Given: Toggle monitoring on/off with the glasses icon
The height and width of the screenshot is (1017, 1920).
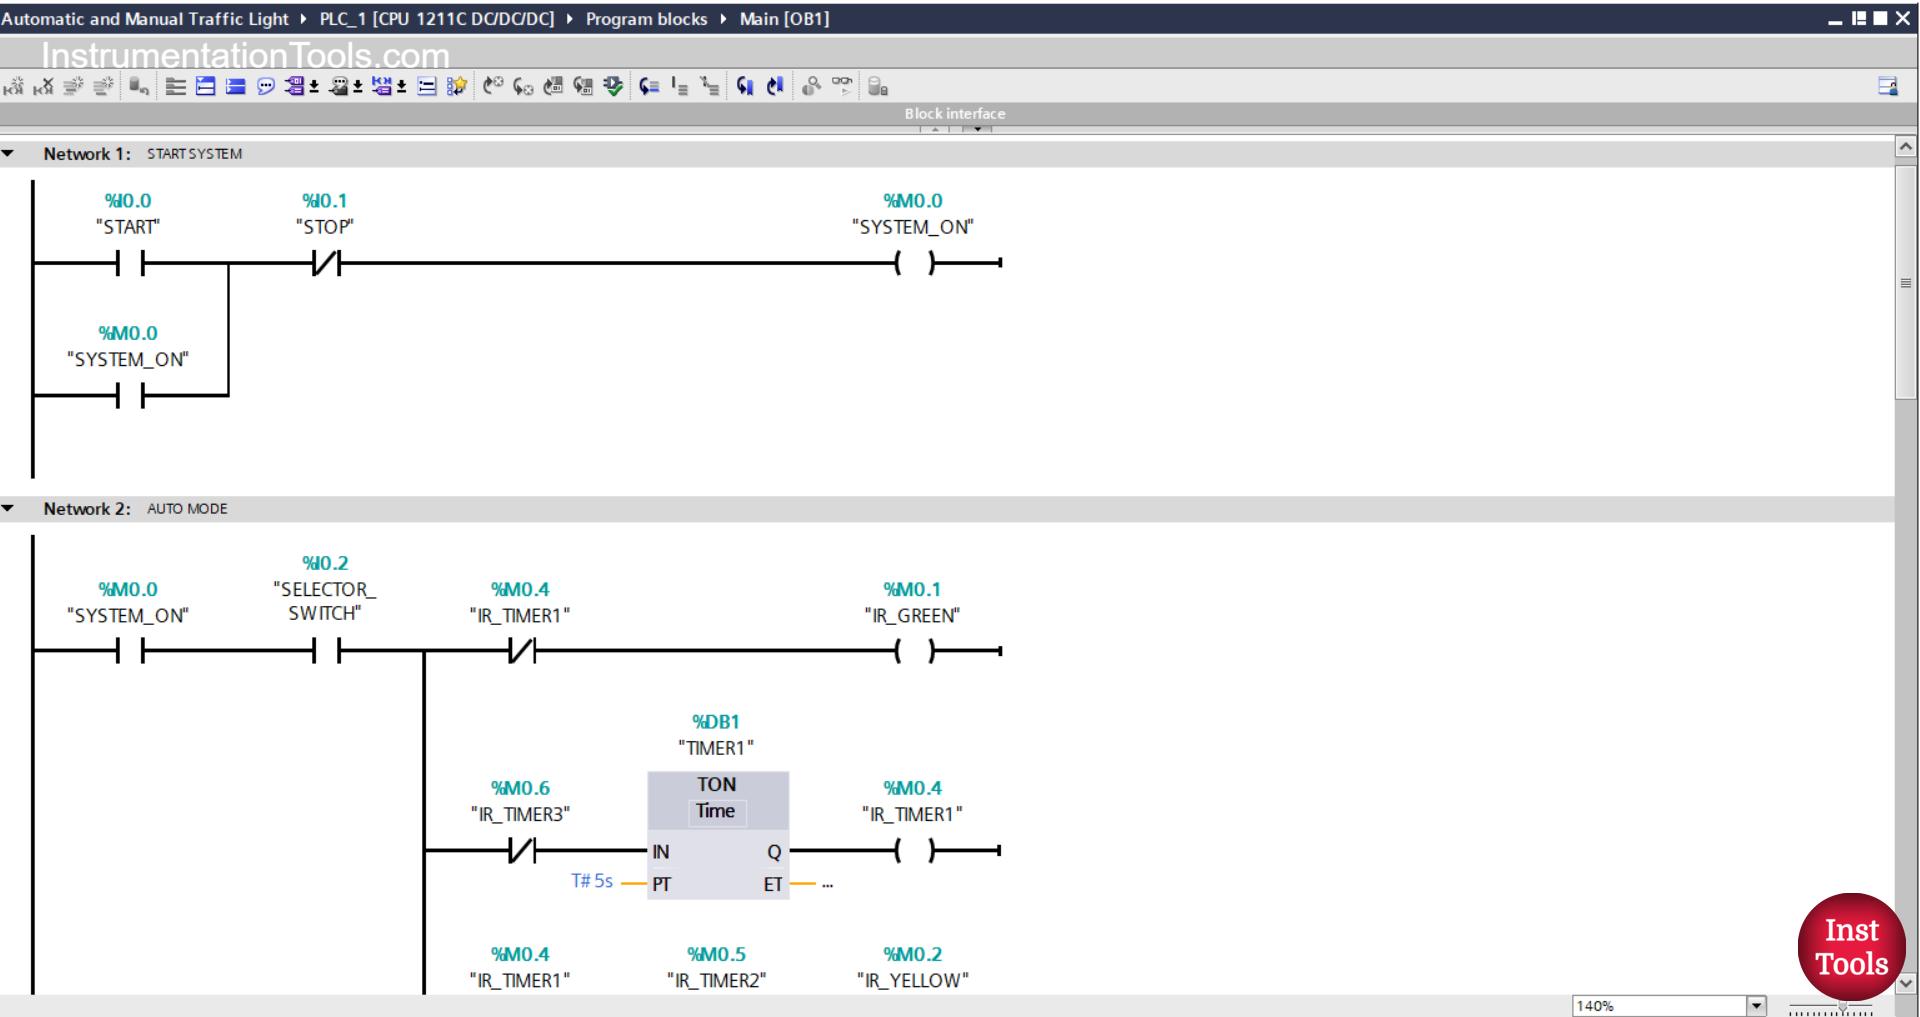Looking at the screenshot, I should click(x=842, y=86).
